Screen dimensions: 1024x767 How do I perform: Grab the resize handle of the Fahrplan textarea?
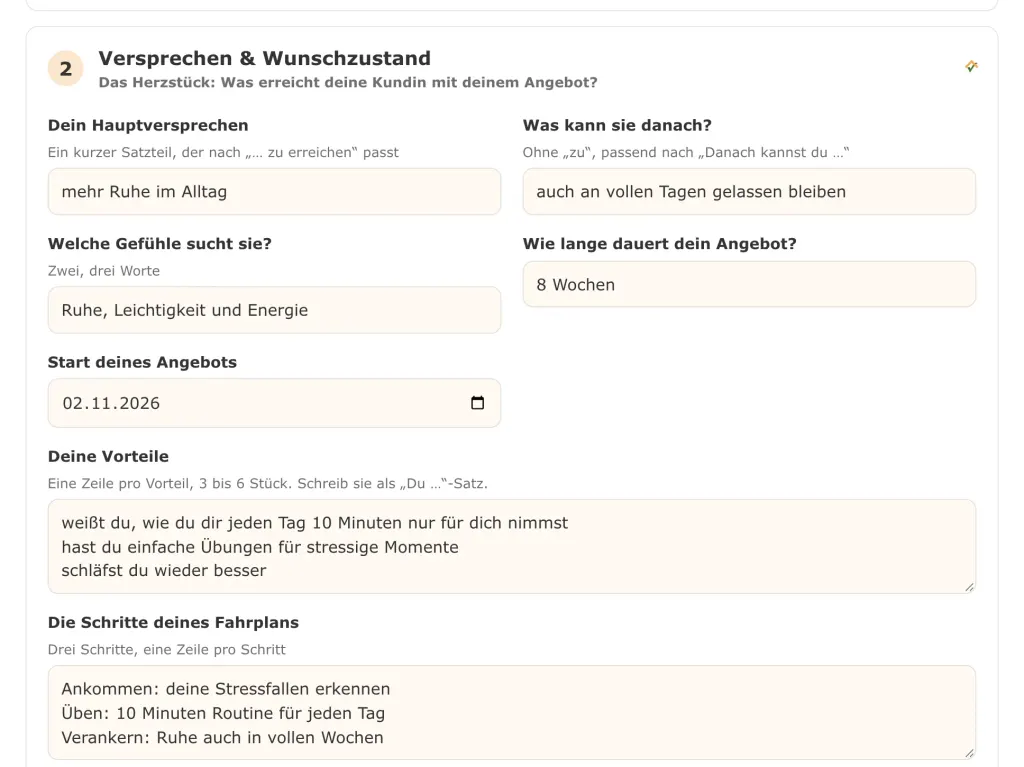click(x=969, y=753)
